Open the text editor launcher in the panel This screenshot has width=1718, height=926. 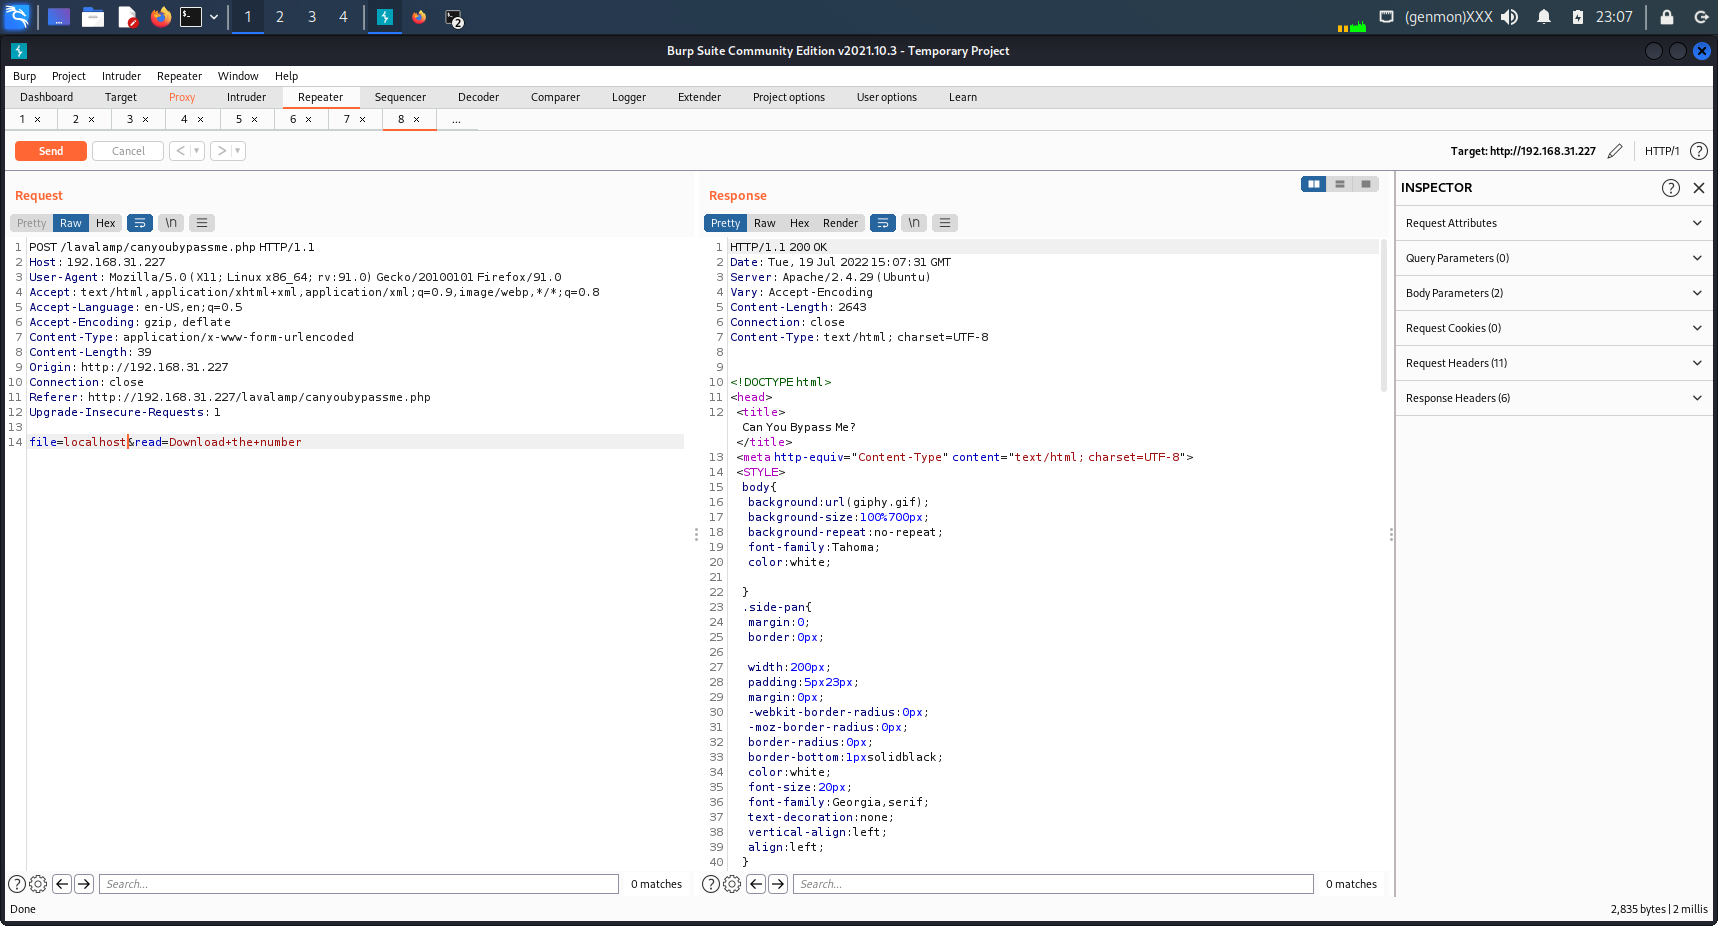[x=127, y=17]
